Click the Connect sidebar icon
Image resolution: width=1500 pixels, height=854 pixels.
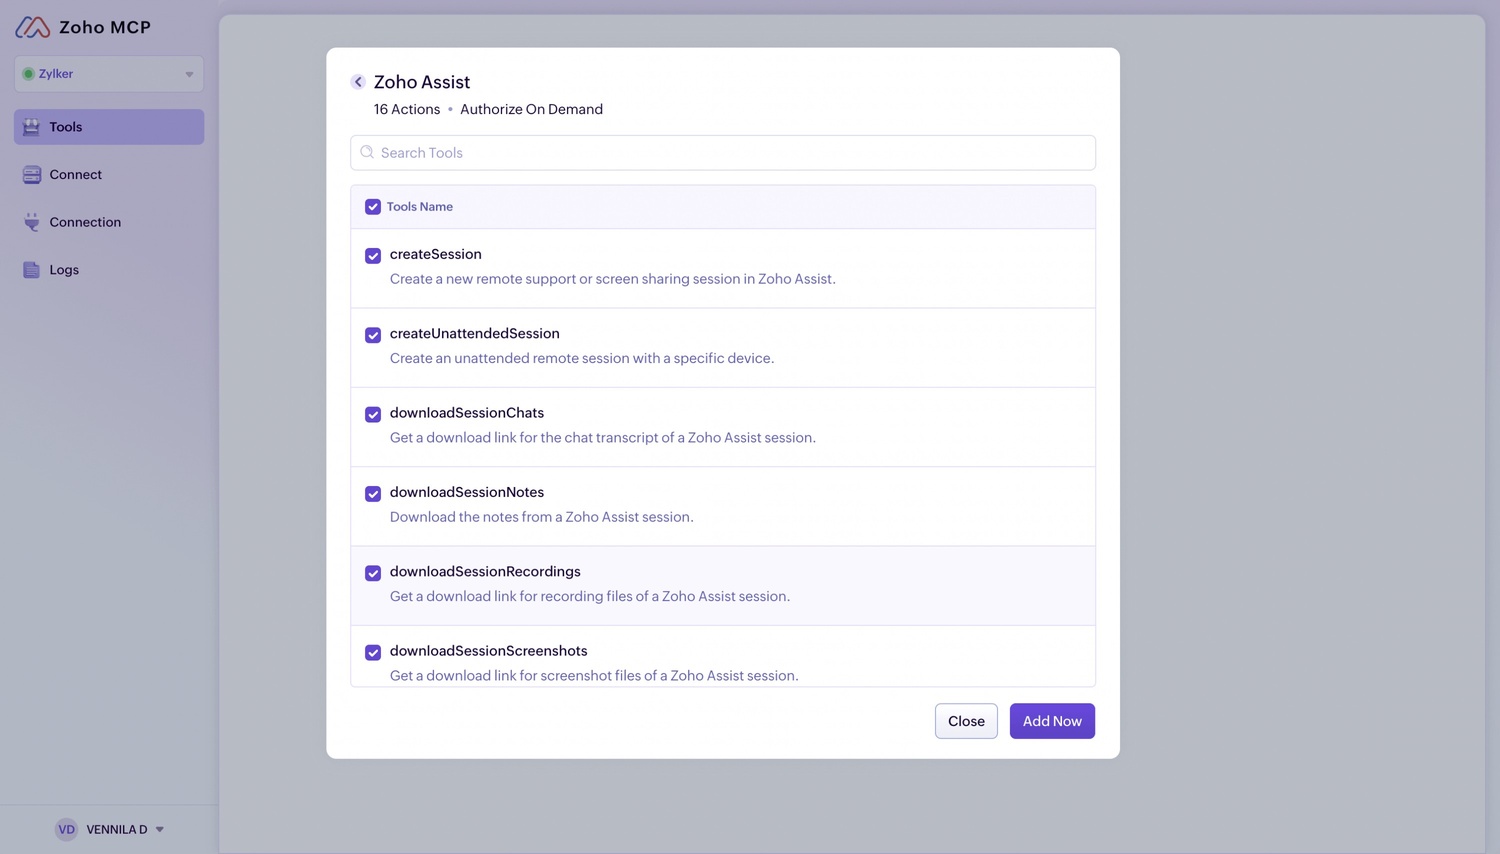point(32,175)
